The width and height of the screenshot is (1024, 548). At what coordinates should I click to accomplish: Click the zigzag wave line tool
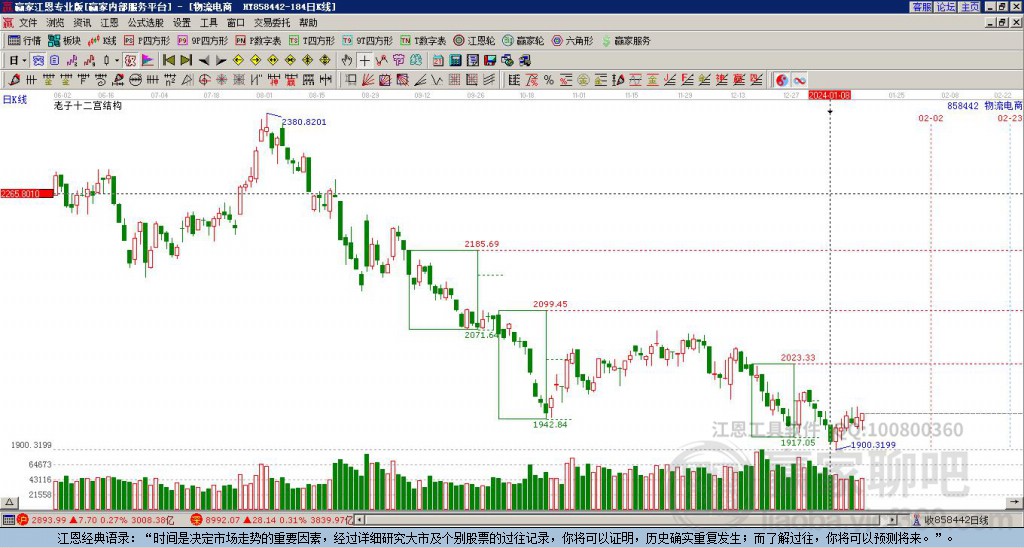437,80
